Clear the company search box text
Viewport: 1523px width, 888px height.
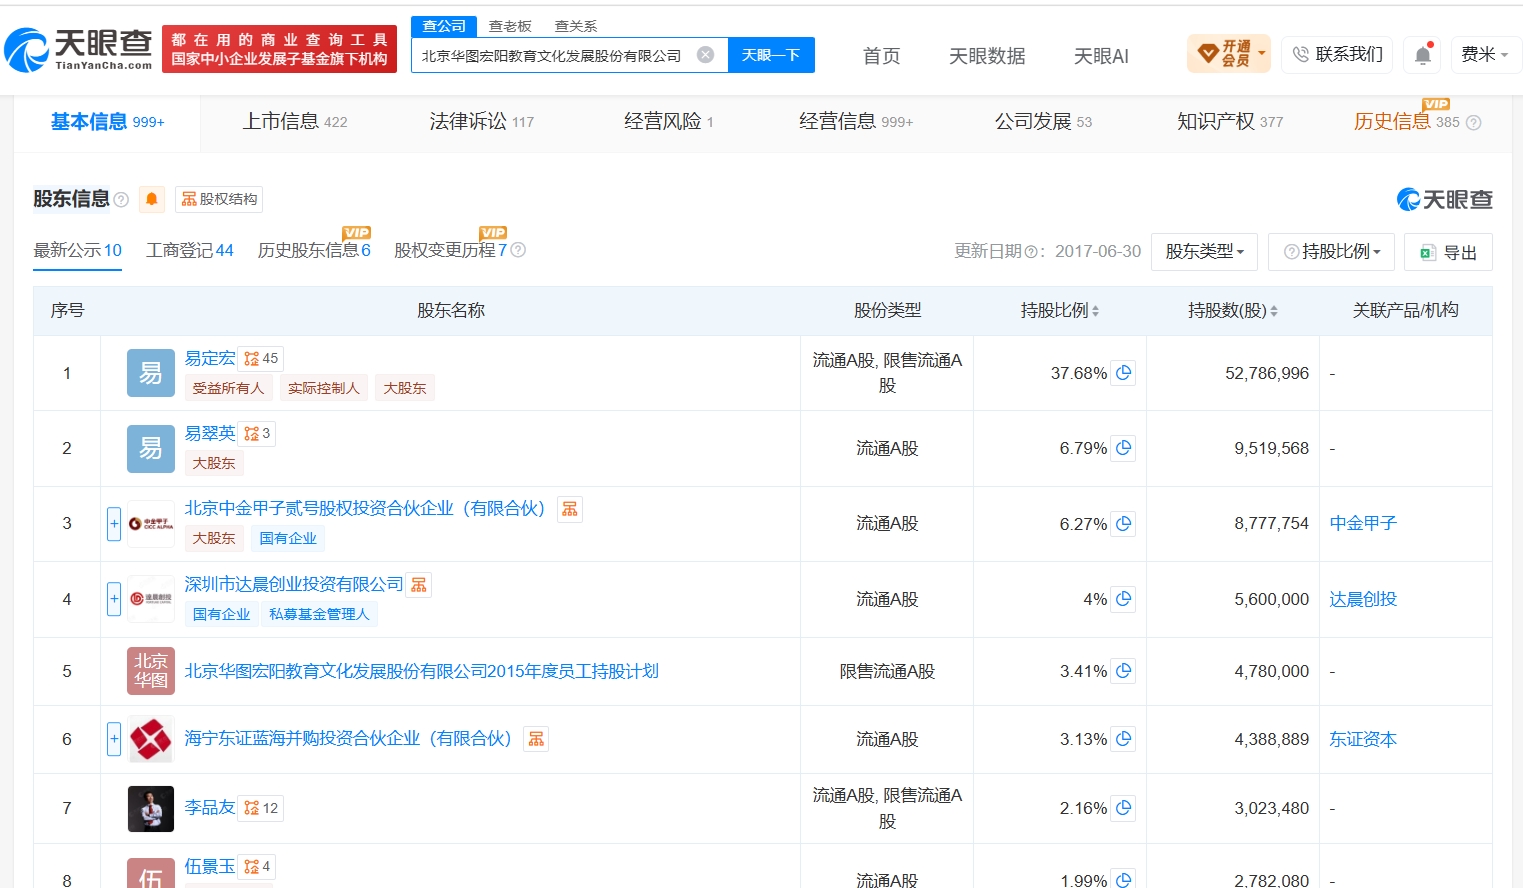tap(706, 55)
